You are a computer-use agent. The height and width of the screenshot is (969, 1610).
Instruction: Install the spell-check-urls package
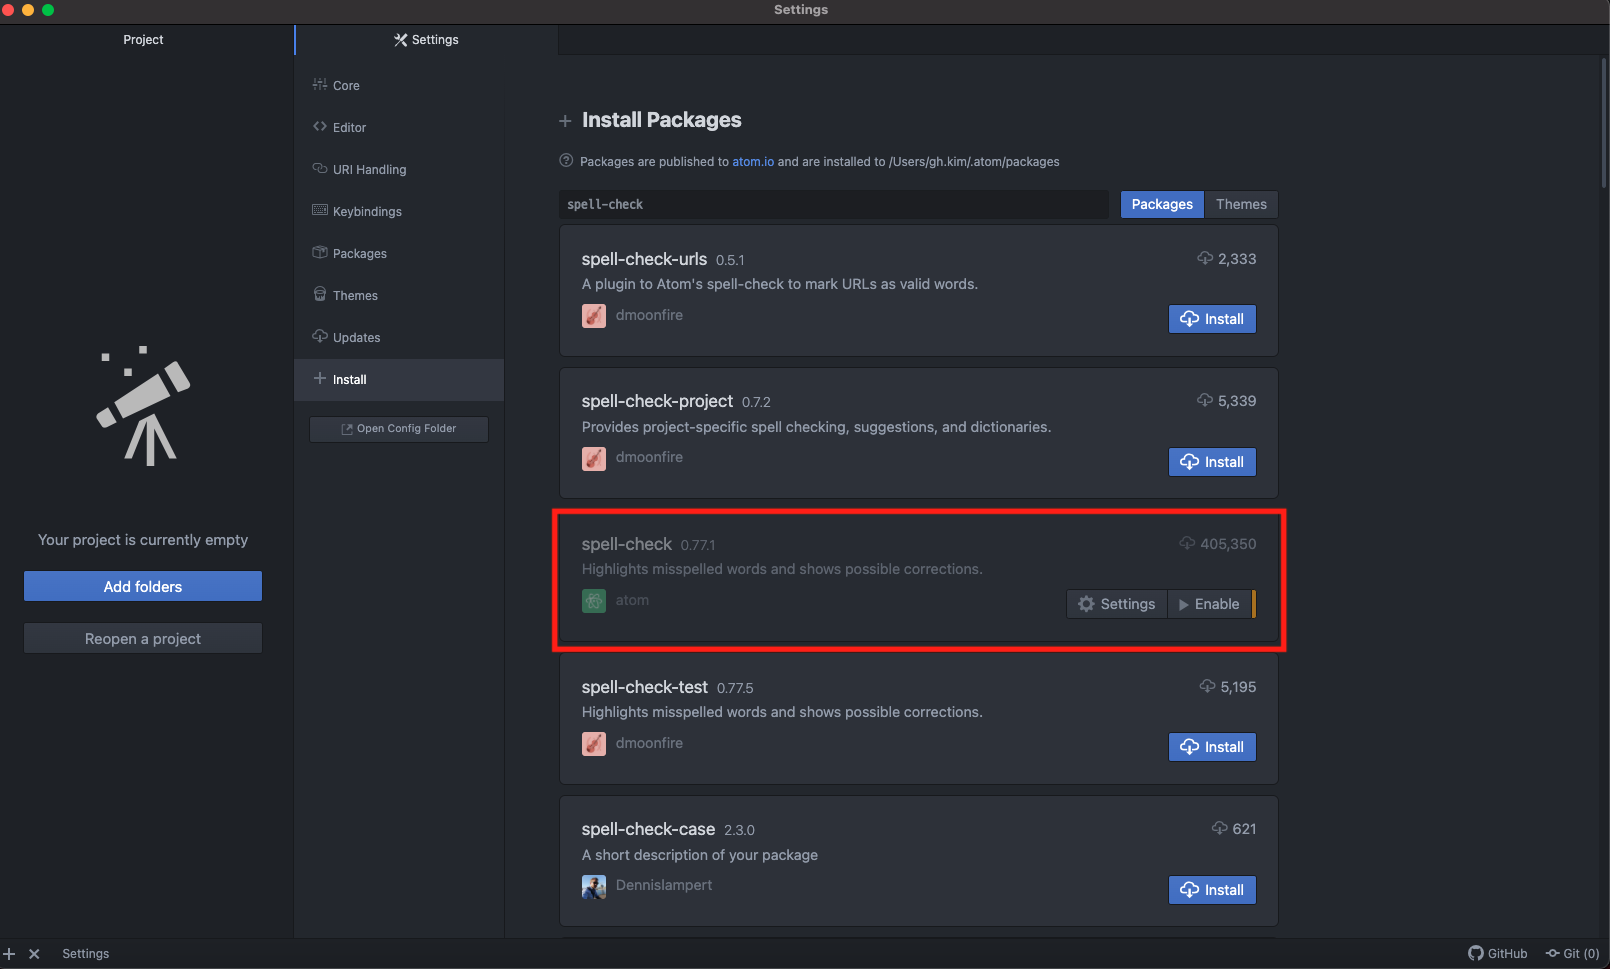[x=1212, y=319]
